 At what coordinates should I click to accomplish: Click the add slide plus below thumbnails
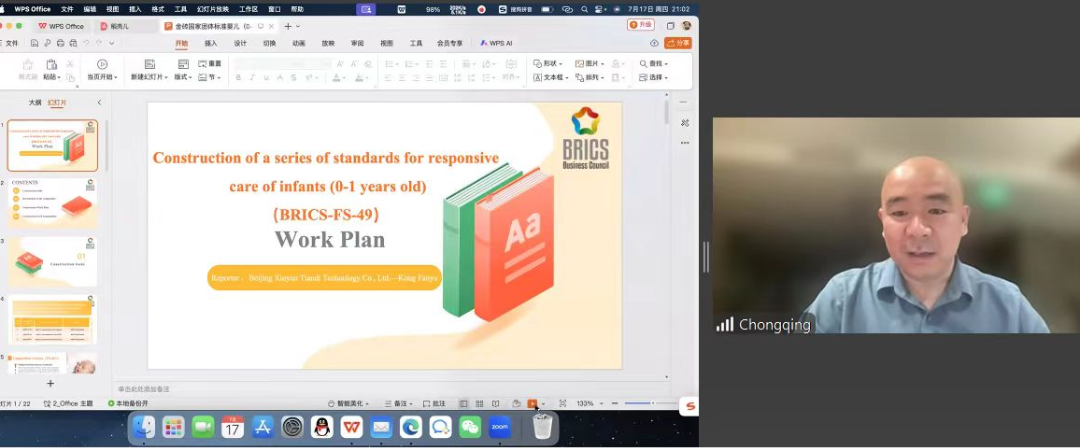tap(51, 383)
